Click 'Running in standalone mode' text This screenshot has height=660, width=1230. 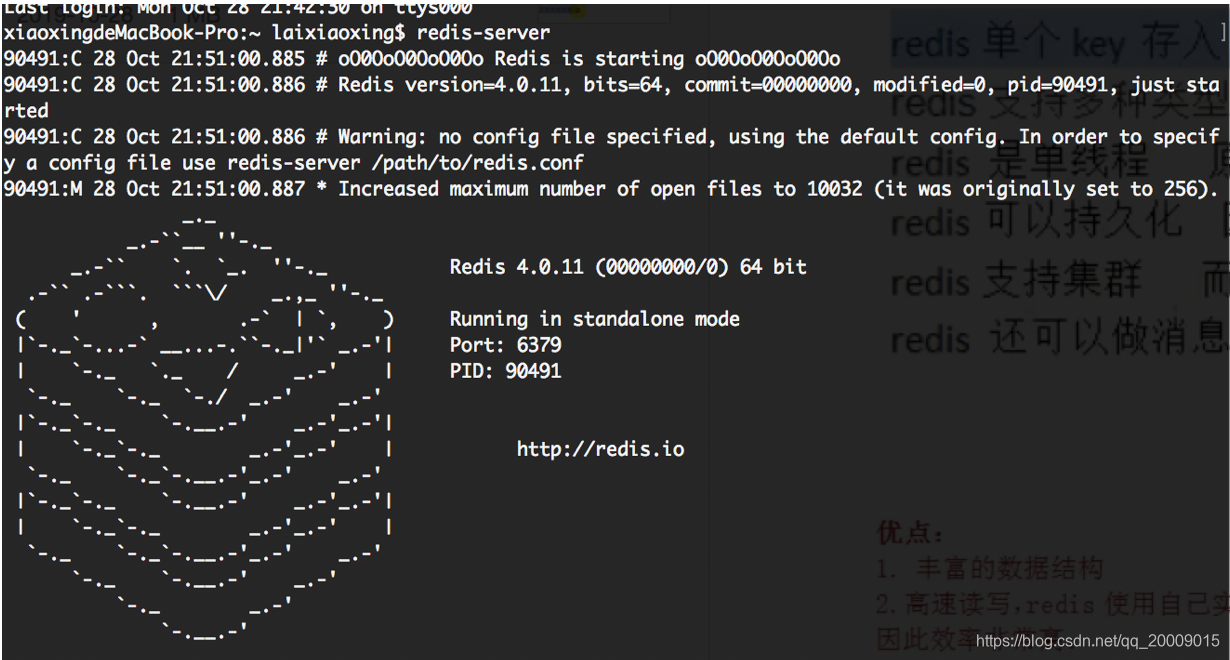pos(594,319)
